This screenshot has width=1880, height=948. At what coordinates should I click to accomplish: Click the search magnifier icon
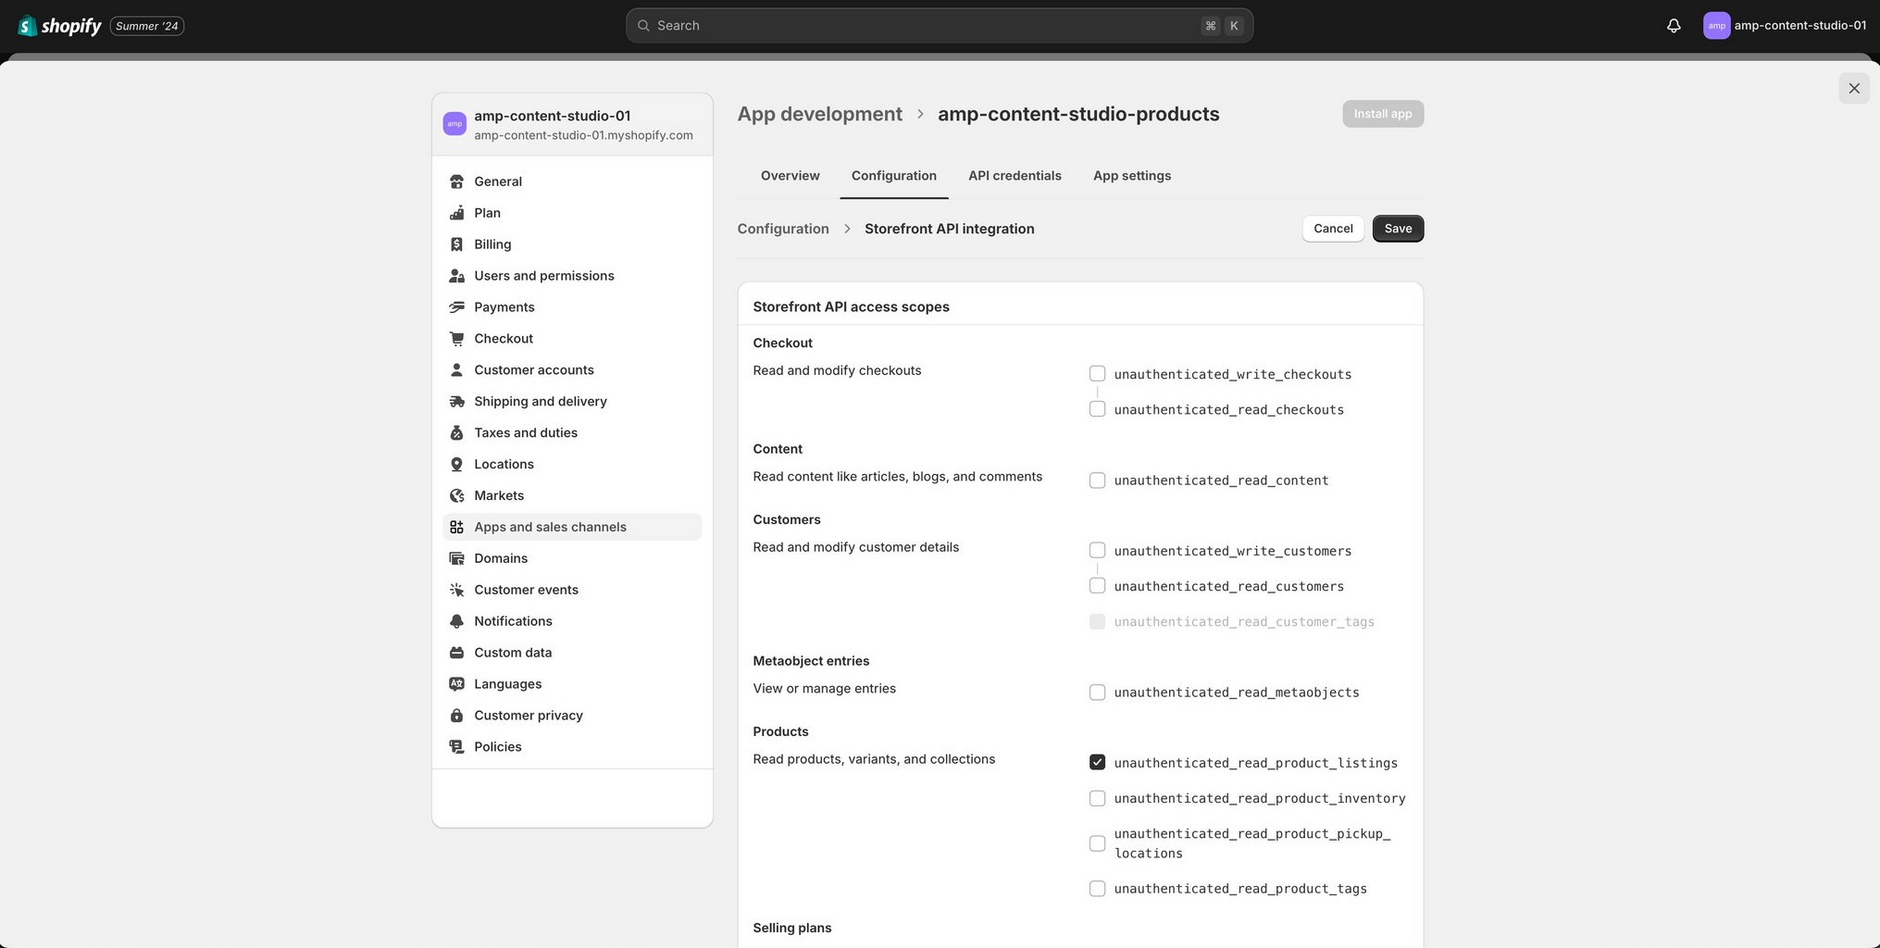coord(643,26)
